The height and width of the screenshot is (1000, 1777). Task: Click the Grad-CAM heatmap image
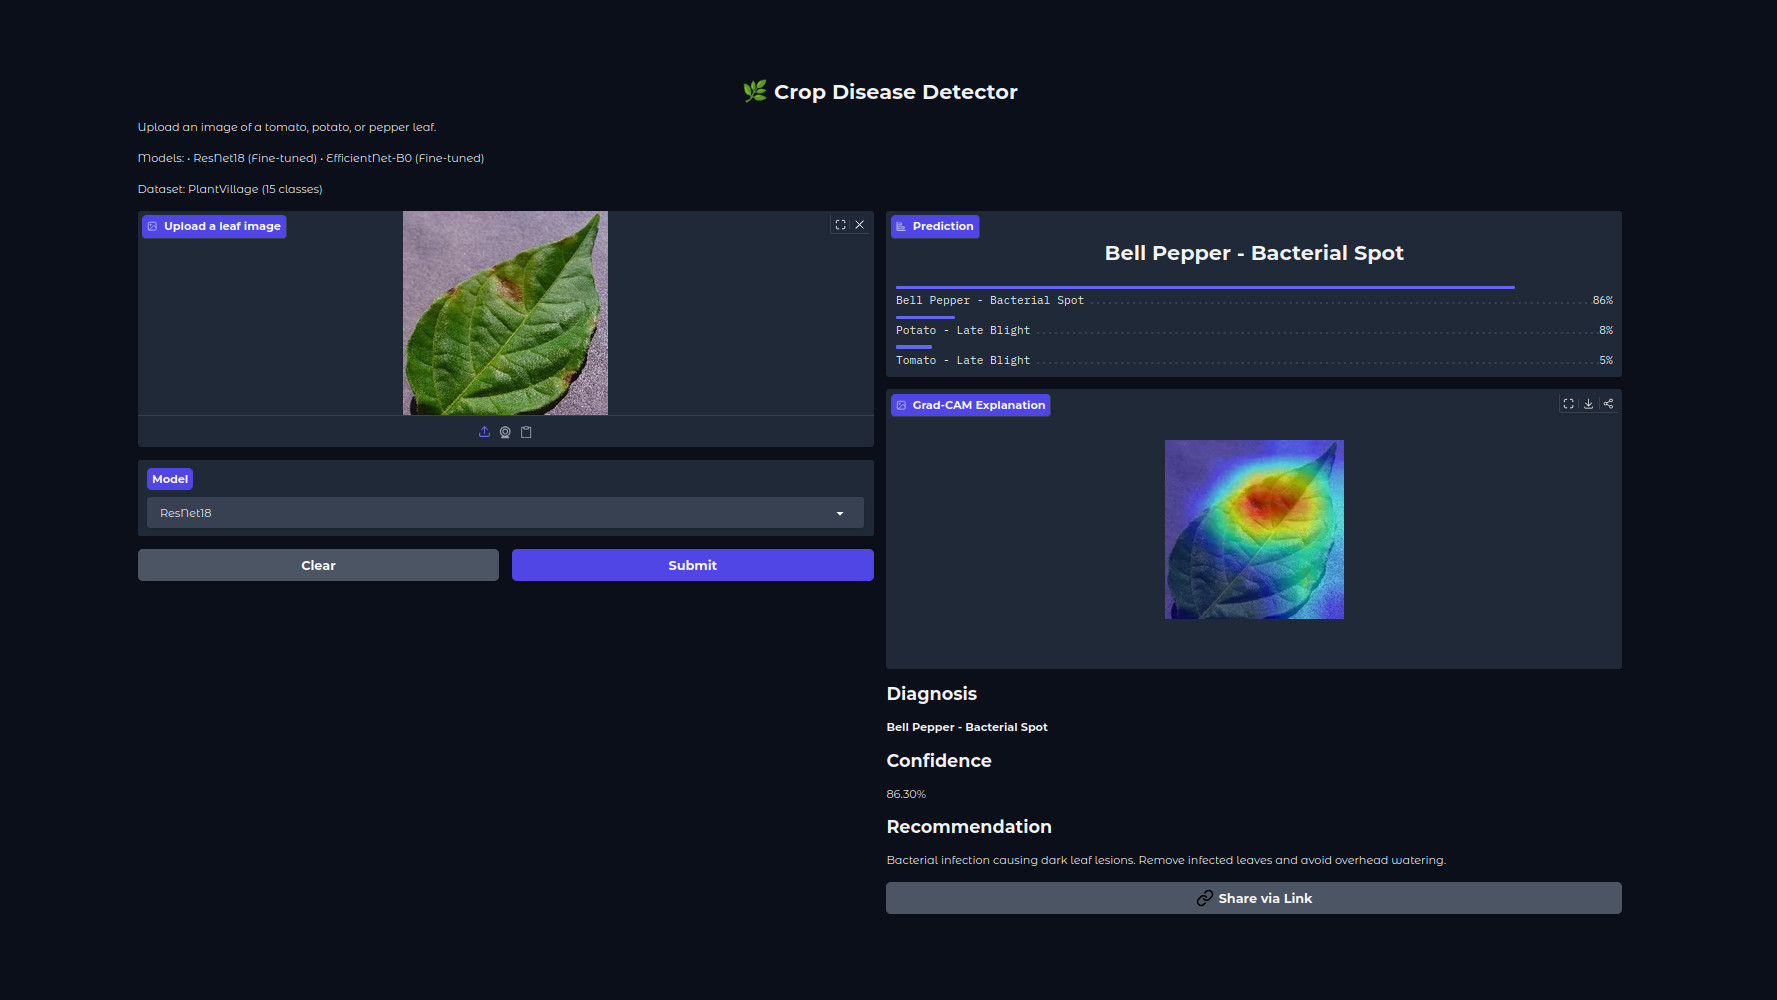pos(1254,529)
